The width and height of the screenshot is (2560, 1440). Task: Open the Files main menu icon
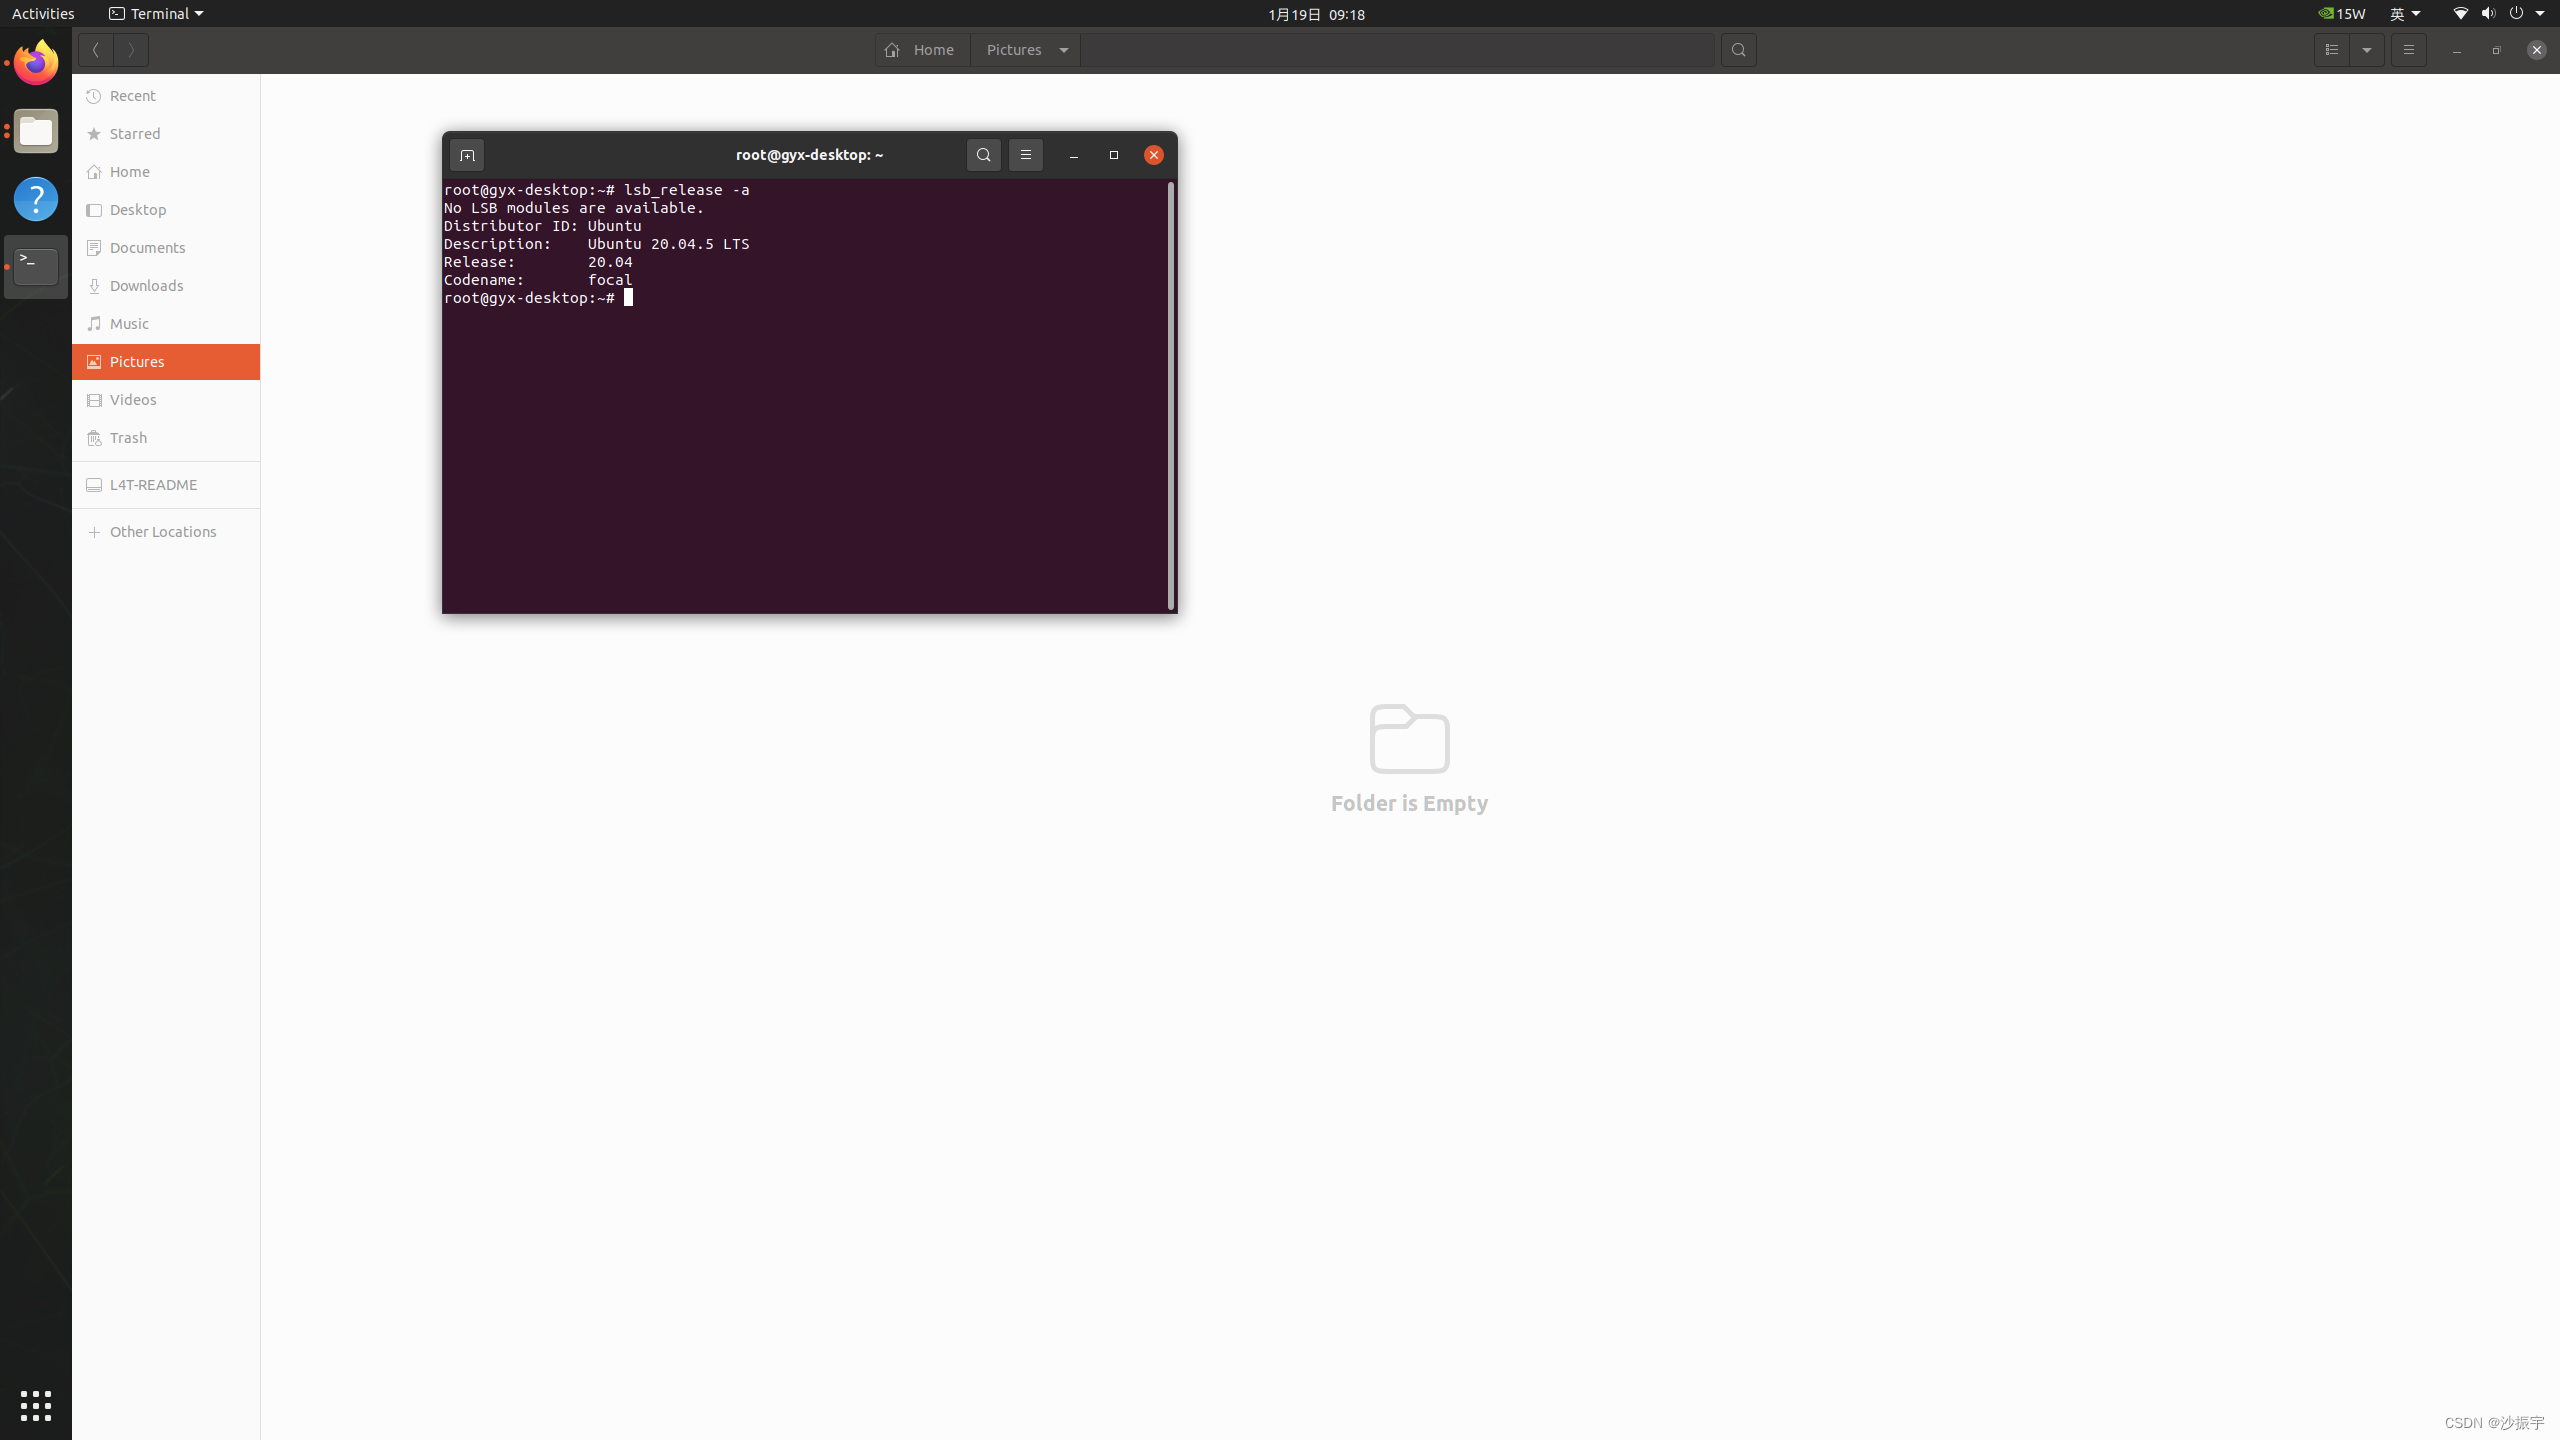pyautogui.click(x=2408, y=50)
